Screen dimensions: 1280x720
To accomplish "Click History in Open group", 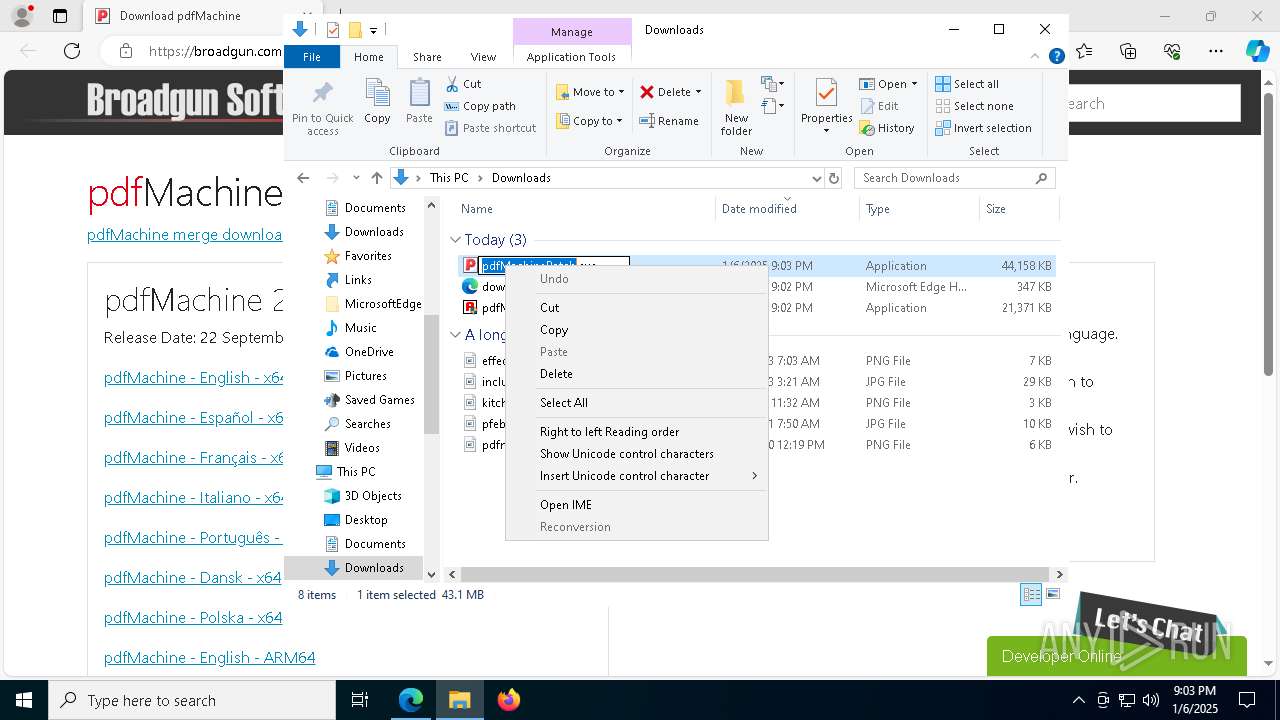I will (886, 128).
